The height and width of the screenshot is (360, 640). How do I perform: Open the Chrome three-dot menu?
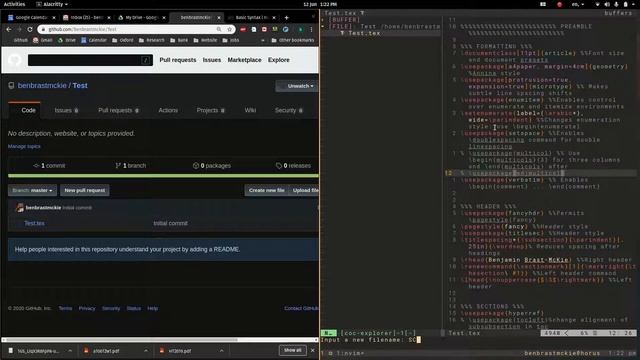tap(311, 29)
